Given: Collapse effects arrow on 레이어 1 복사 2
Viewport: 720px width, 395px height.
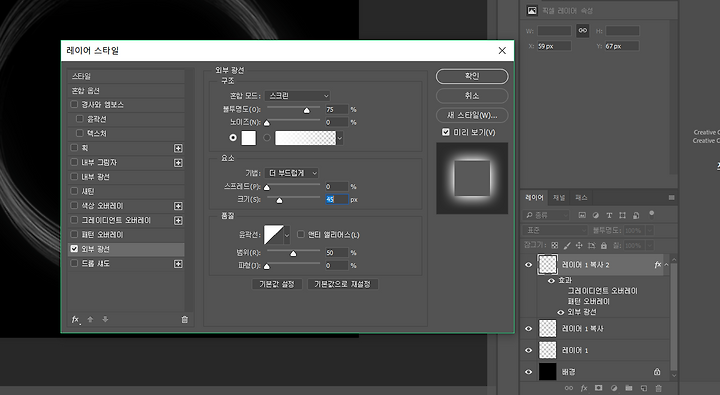Looking at the screenshot, I should tap(666, 265).
